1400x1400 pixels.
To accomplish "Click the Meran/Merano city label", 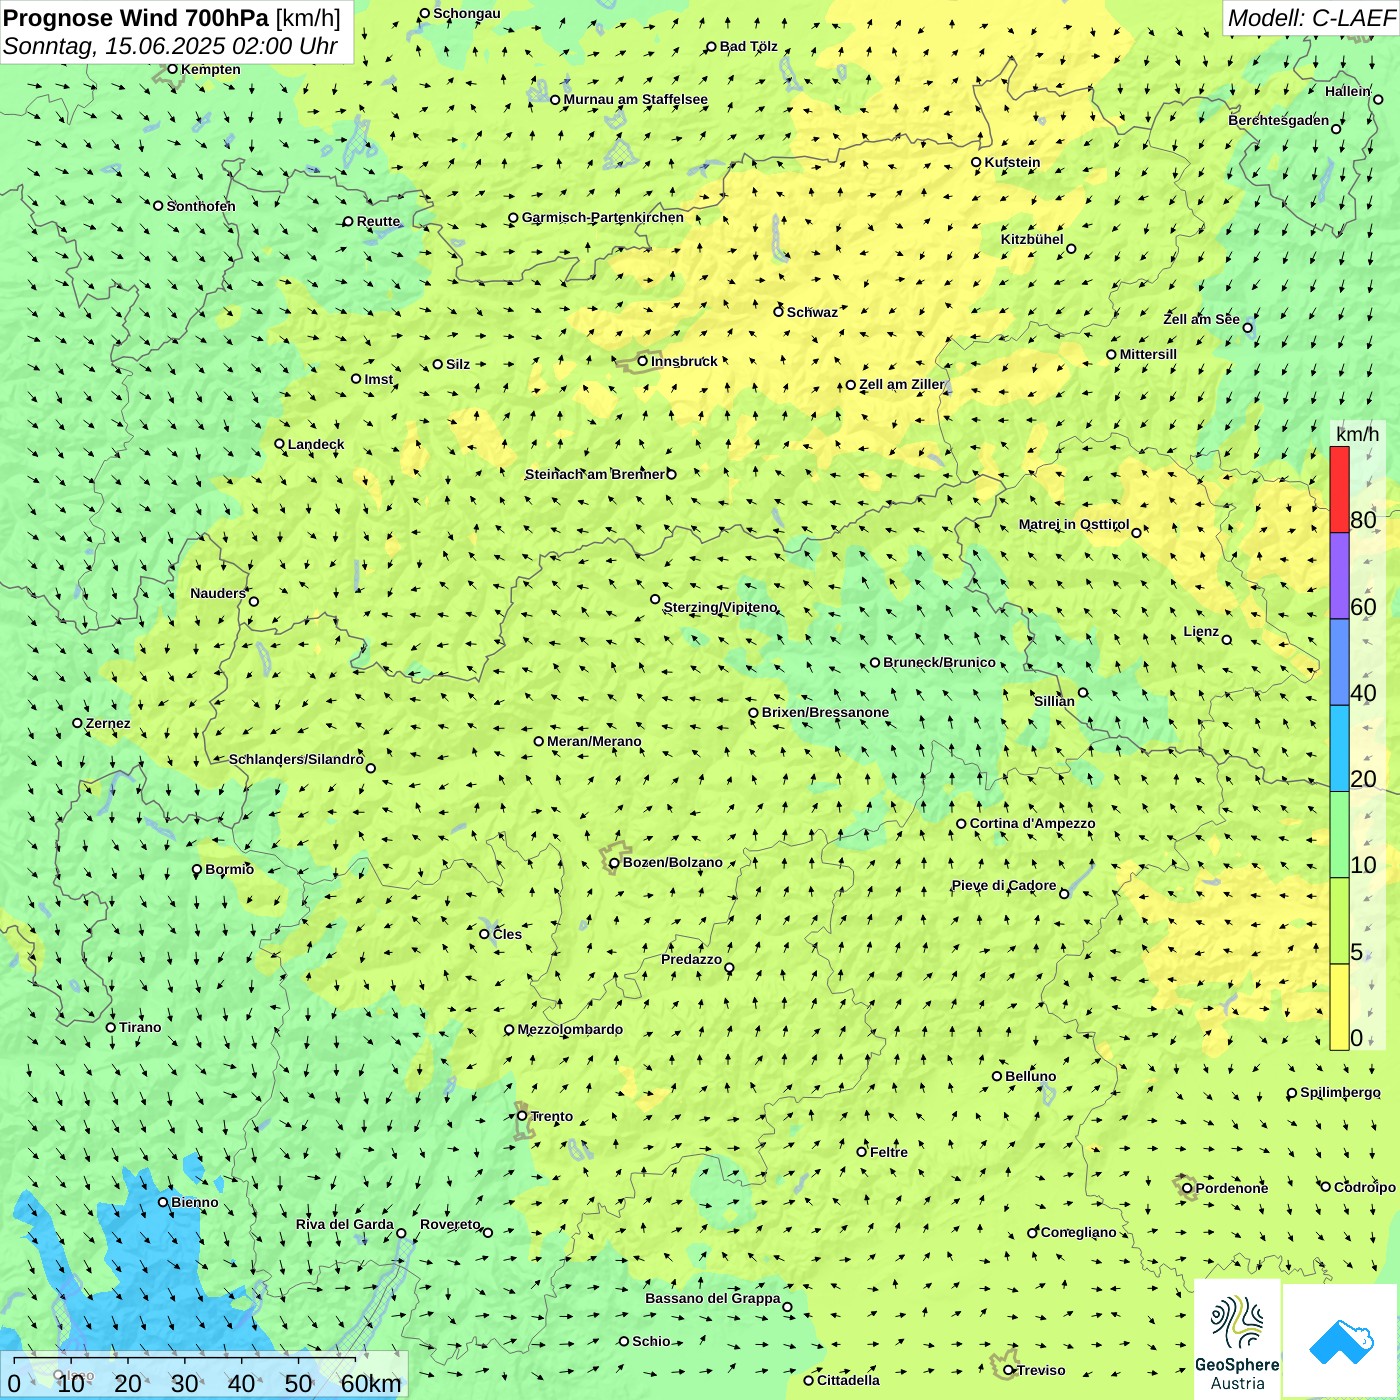I will tap(594, 741).
